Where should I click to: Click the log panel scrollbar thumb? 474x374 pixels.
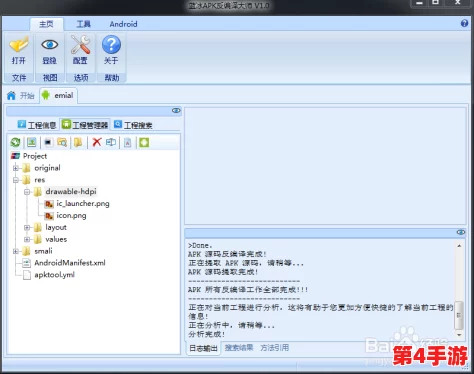pyautogui.click(x=459, y=315)
